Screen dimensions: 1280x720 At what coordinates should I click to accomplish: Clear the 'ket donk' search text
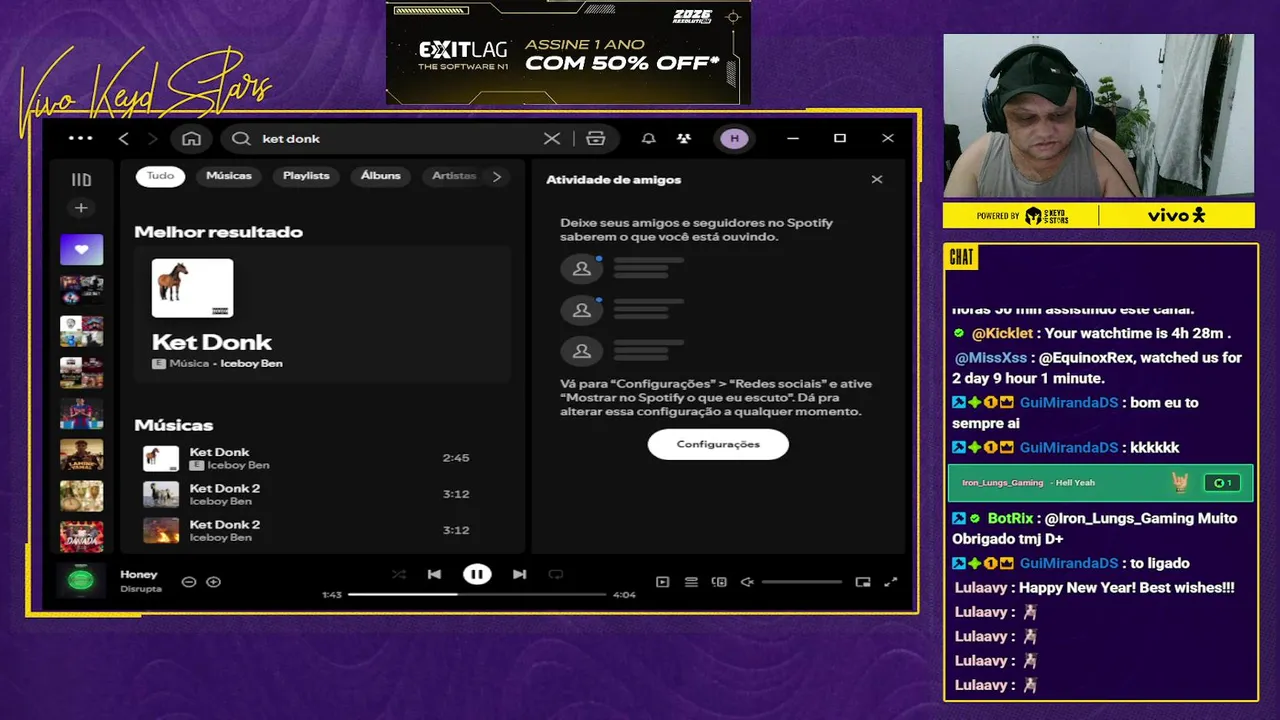coord(552,139)
